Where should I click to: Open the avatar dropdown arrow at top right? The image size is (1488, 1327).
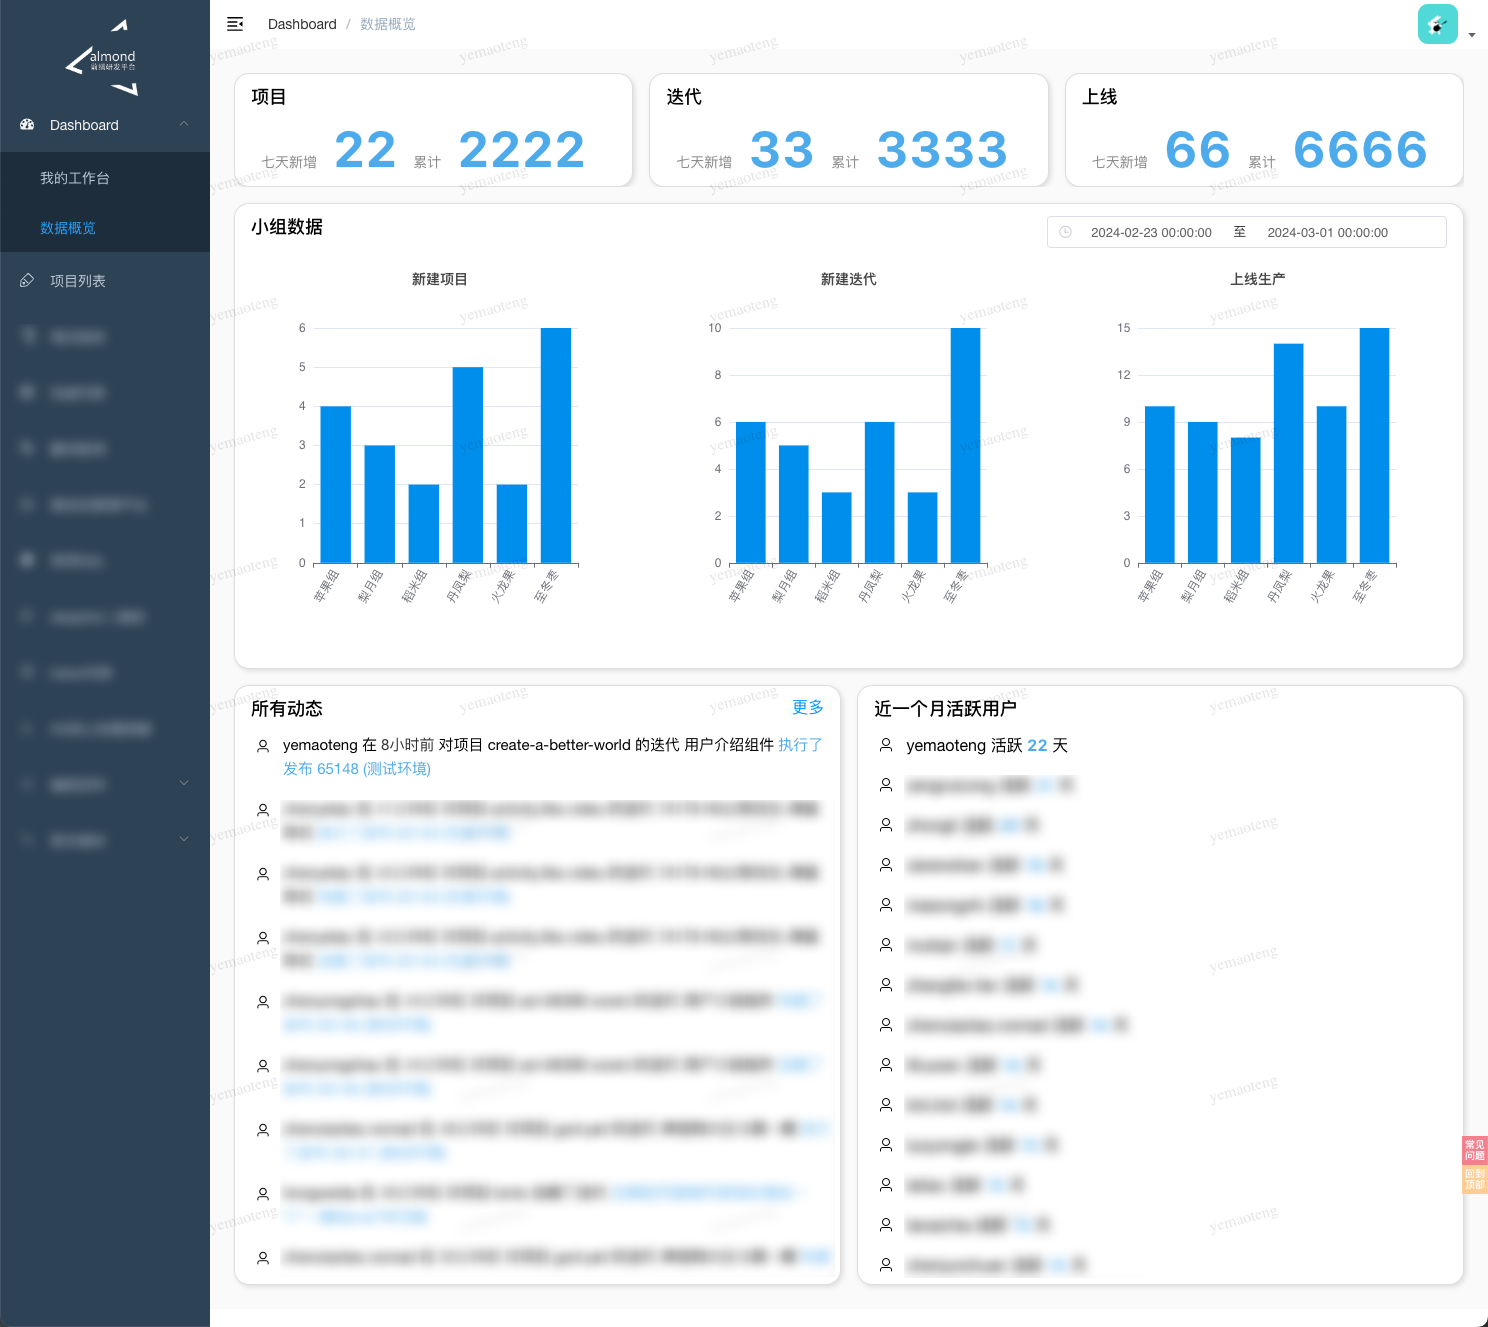(x=1471, y=33)
